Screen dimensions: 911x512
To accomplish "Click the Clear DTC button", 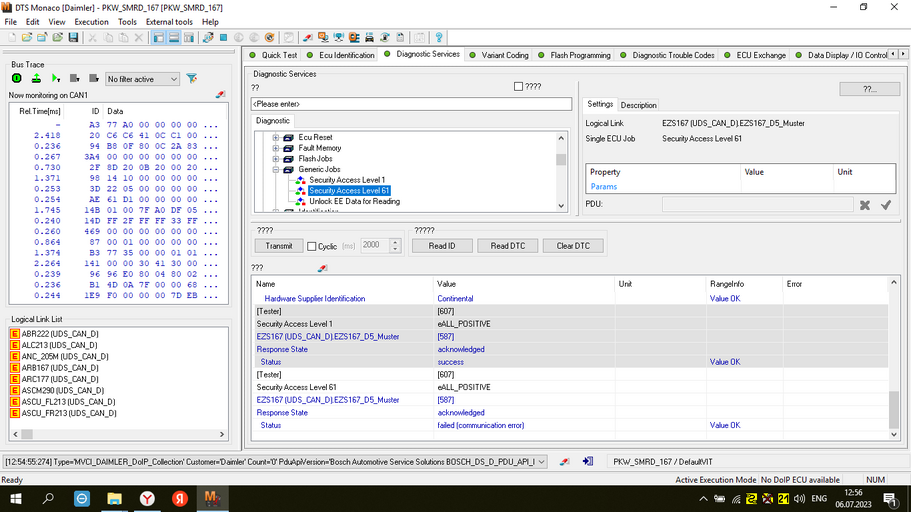I will pos(573,246).
